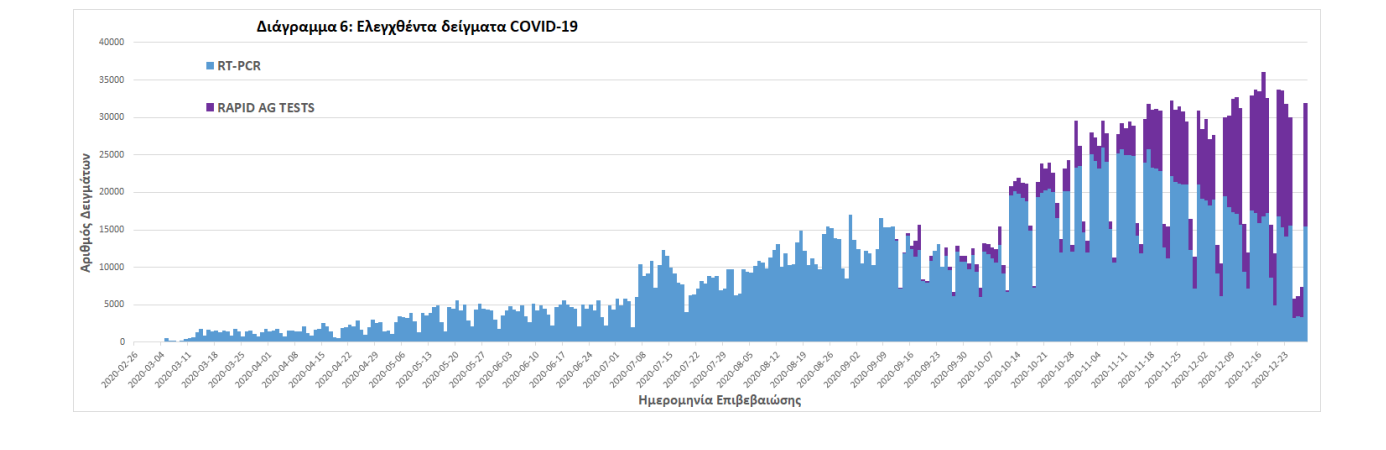The image size is (1386, 450).
Task: Click the chart title 'Διάγραμμα 6: Ελεγχθέντα δείγματα COVID-19'
Action: coord(418,27)
